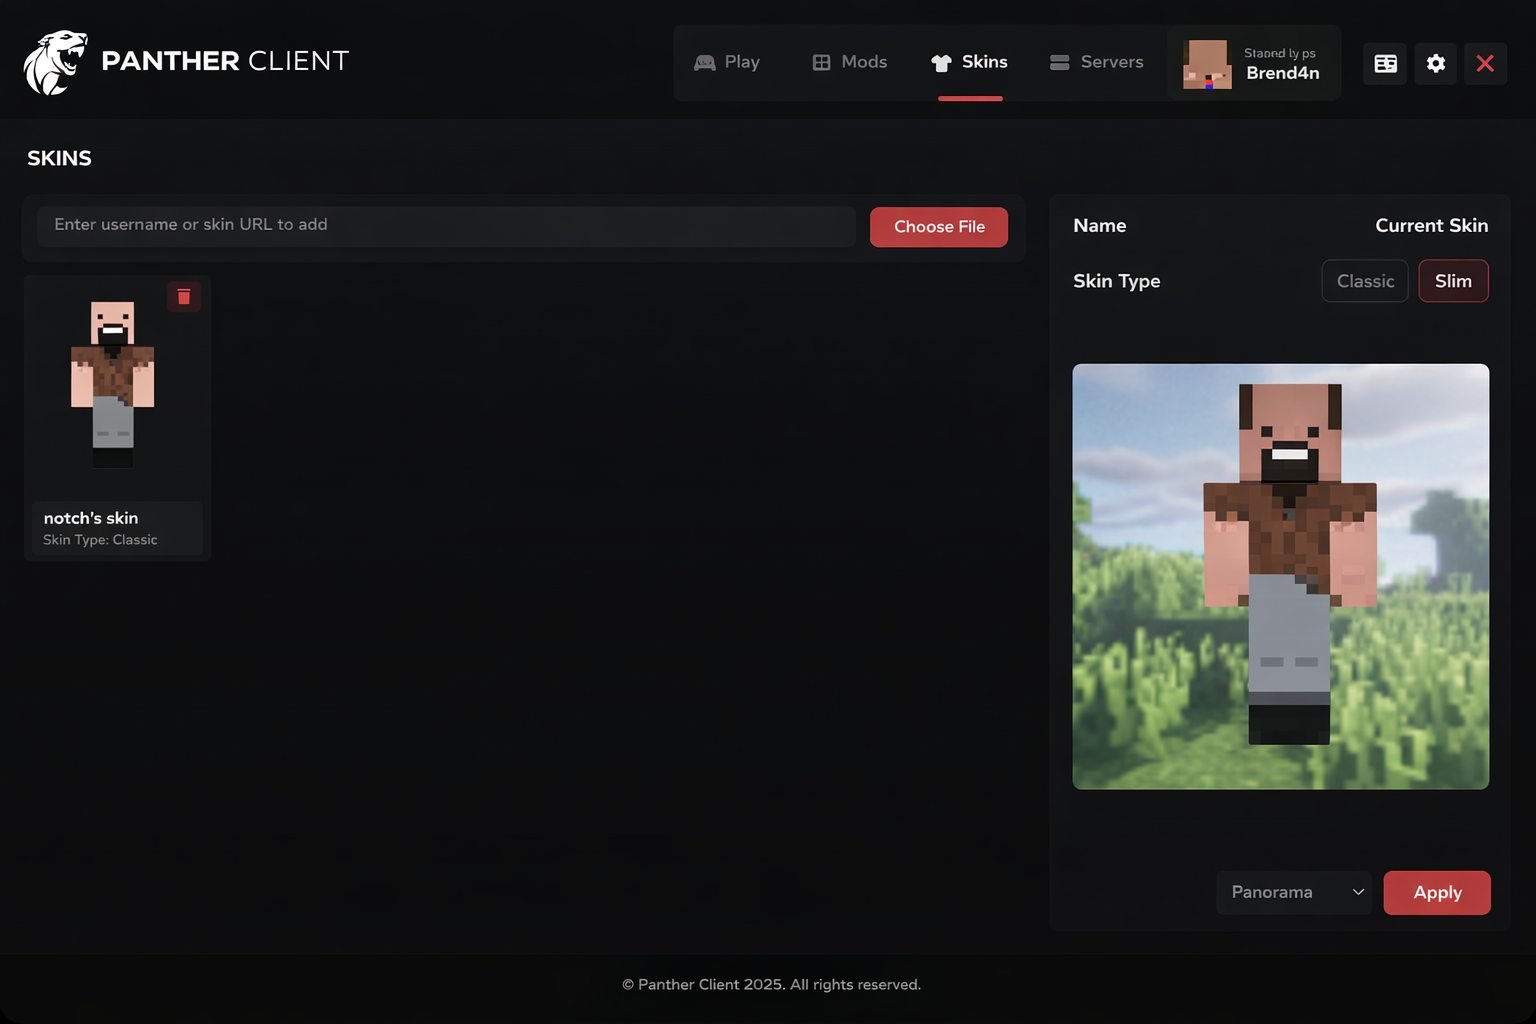Apply the current skin
Viewport: 1536px width, 1024px height.
click(1437, 892)
